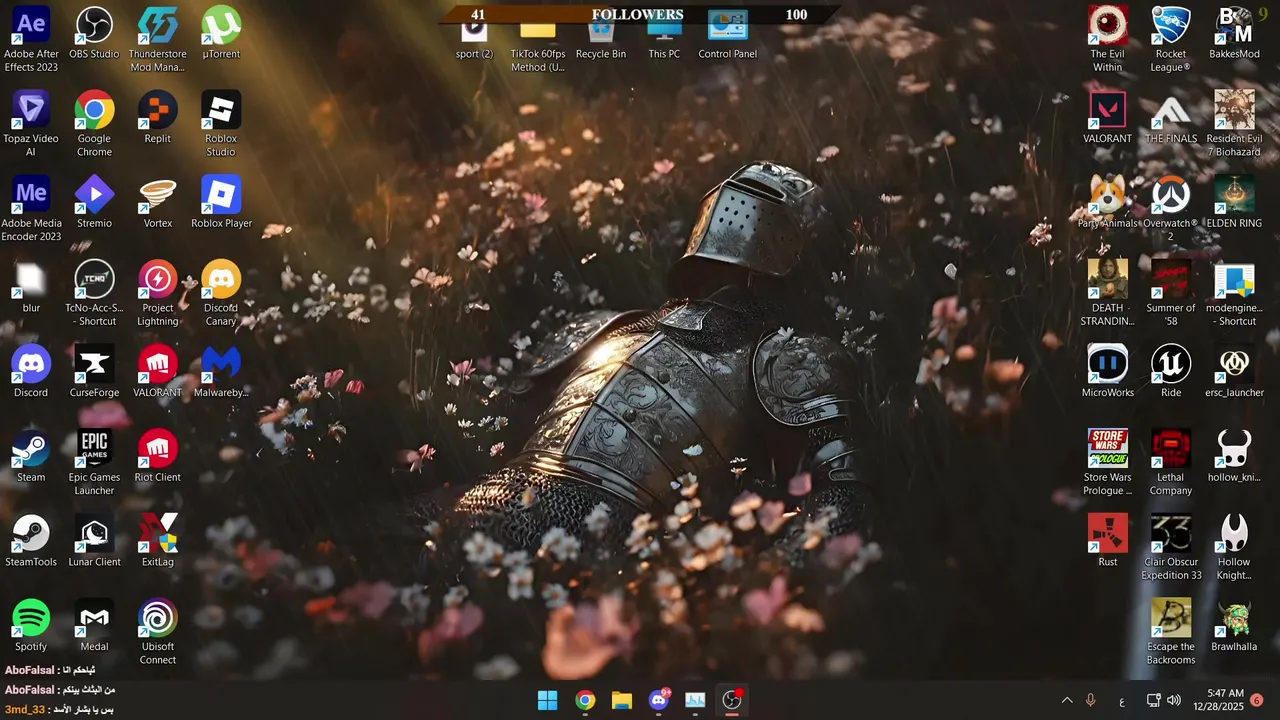Click the TcNo-Acc-S... Shortcut icon
Viewport: 1280px width, 720px height.
[x=94, y=294]
